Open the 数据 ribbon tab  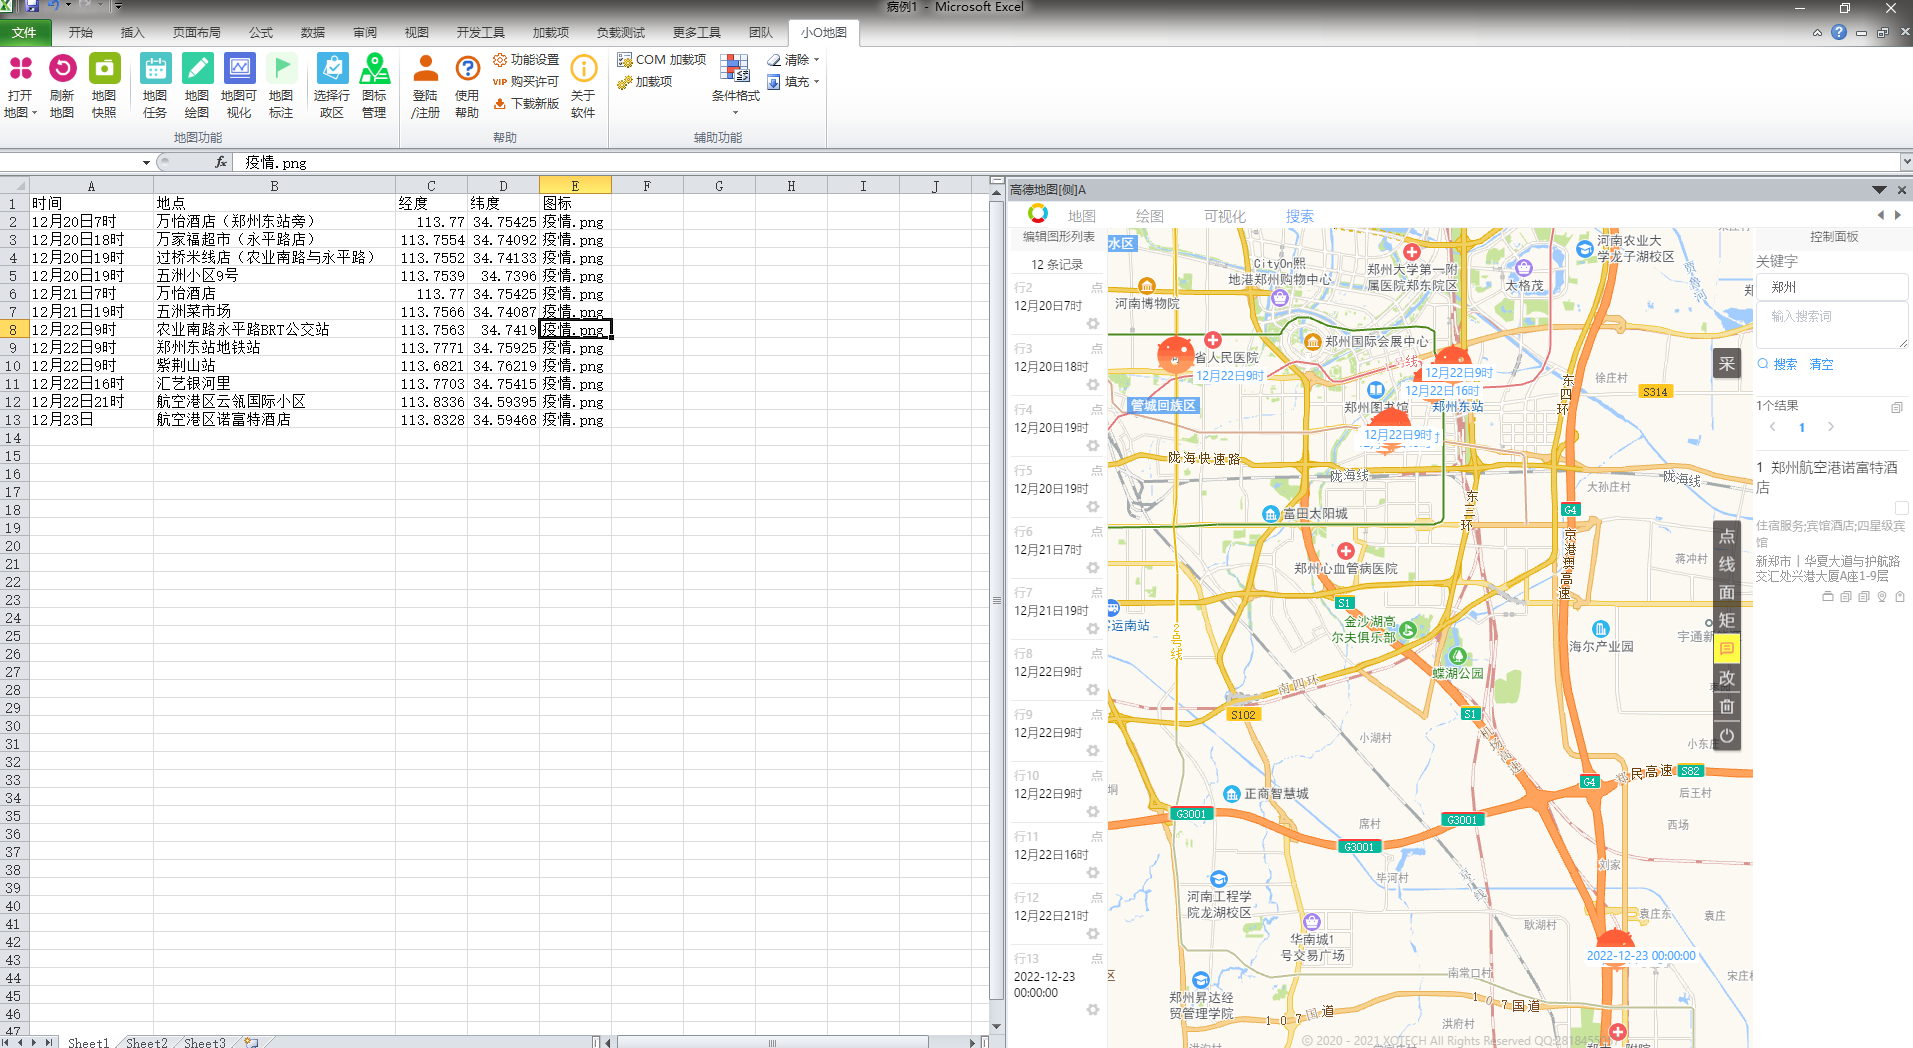point(313,33)
